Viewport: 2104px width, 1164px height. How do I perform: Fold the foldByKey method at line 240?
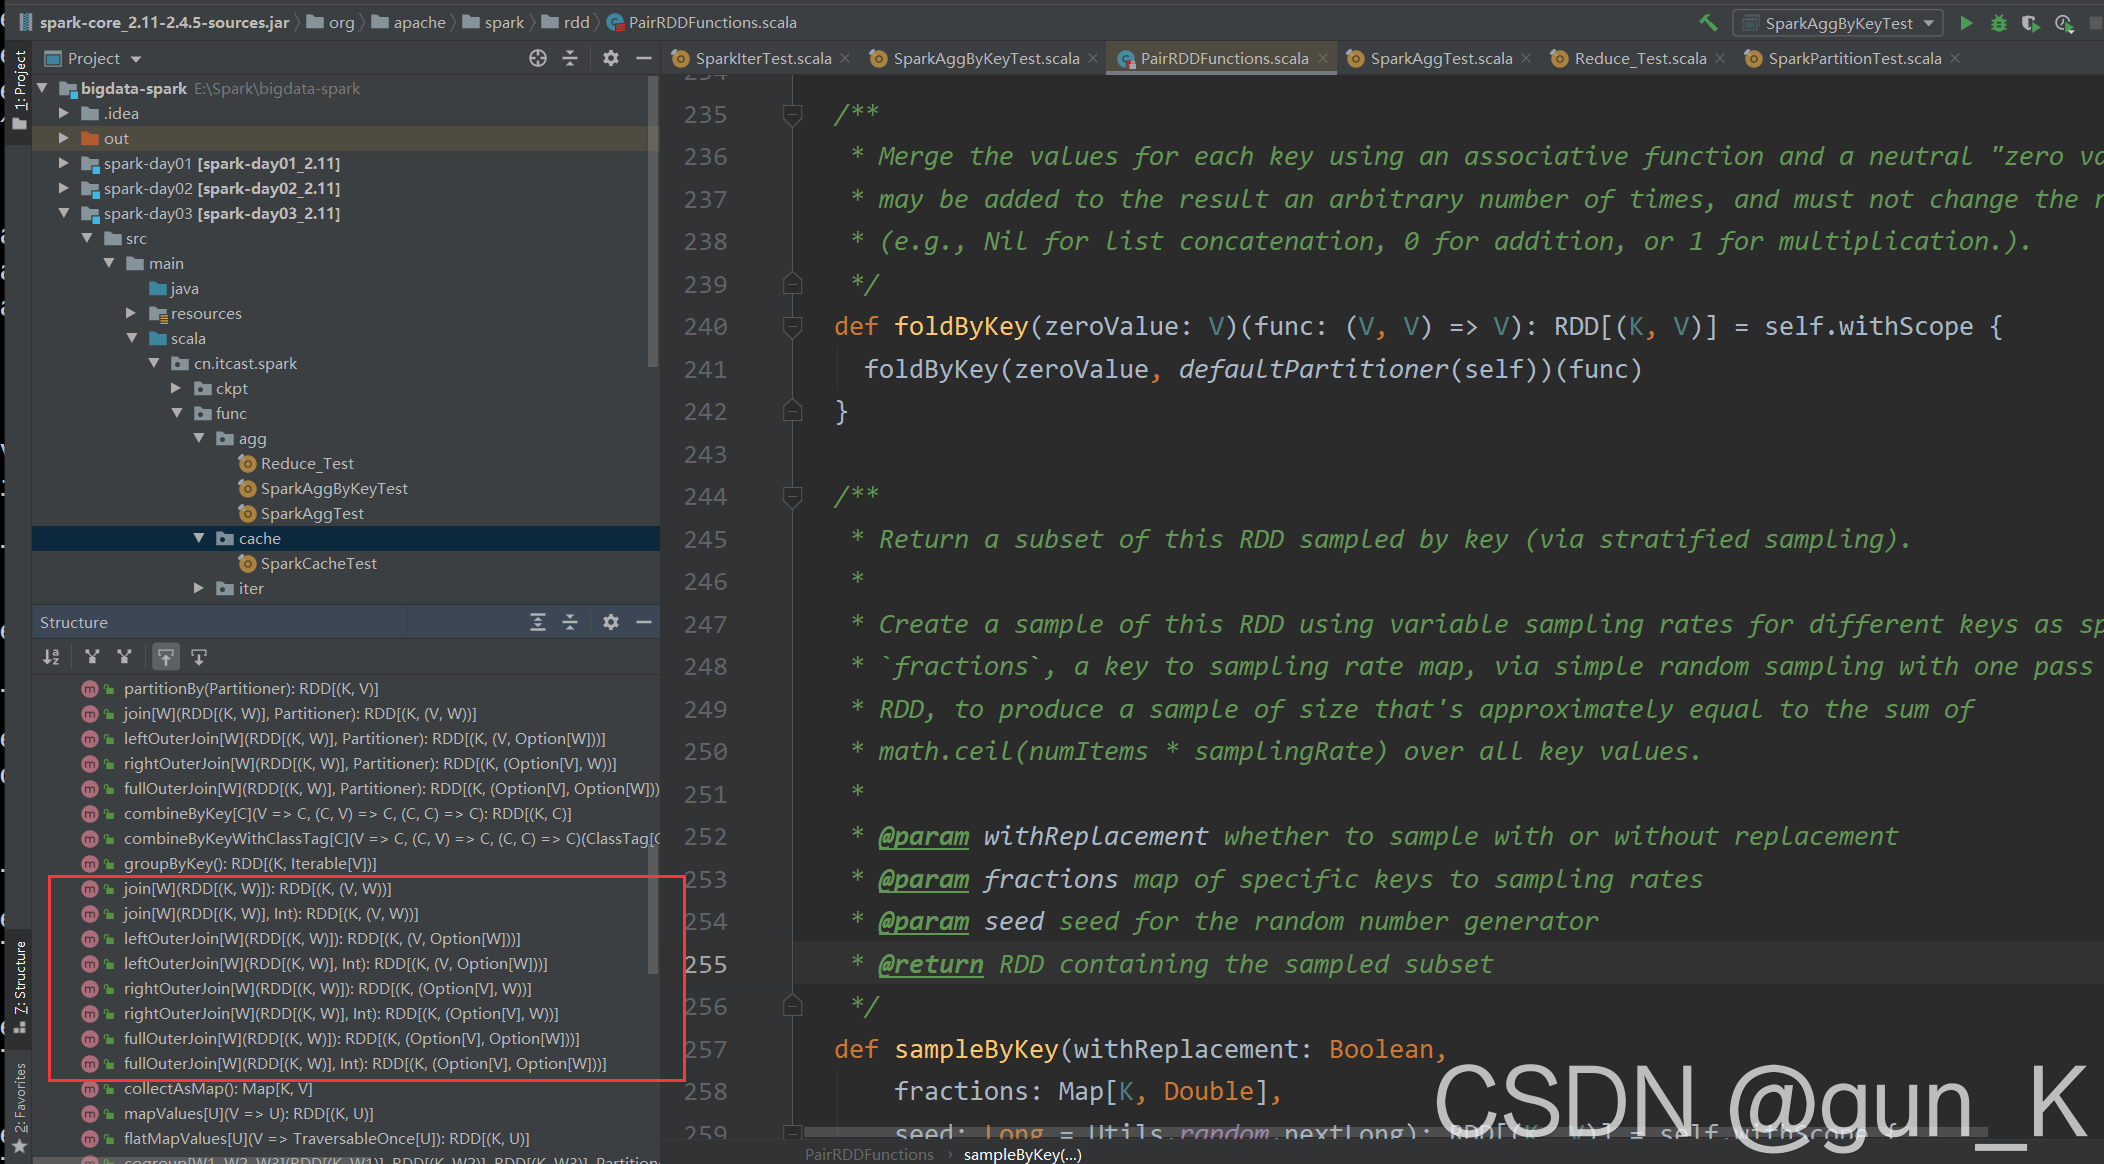[792, 326]
